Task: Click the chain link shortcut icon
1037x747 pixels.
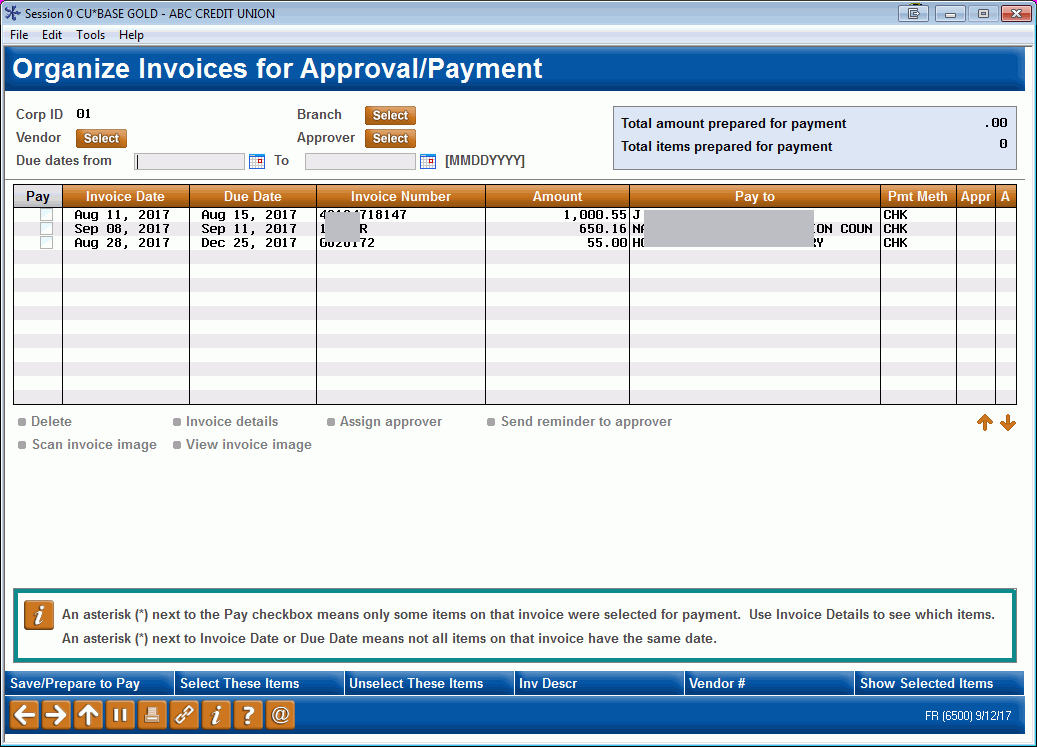Action: (184, 715)
